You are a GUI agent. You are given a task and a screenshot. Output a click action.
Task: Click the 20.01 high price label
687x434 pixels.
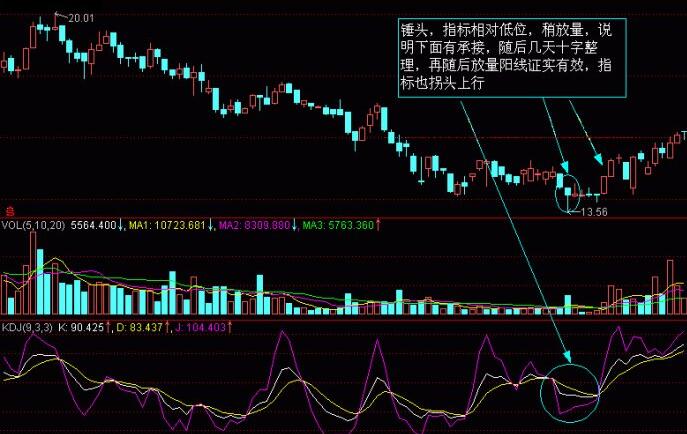point(80,17)
